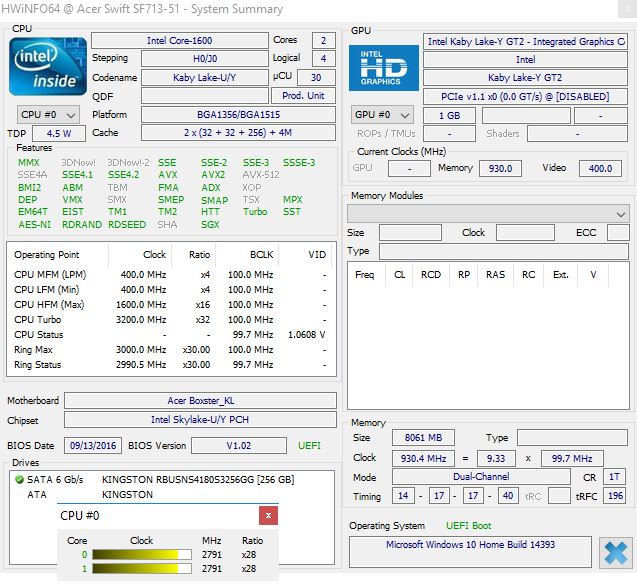Click the memory multiplier 9.33 field

coord(496,458)
